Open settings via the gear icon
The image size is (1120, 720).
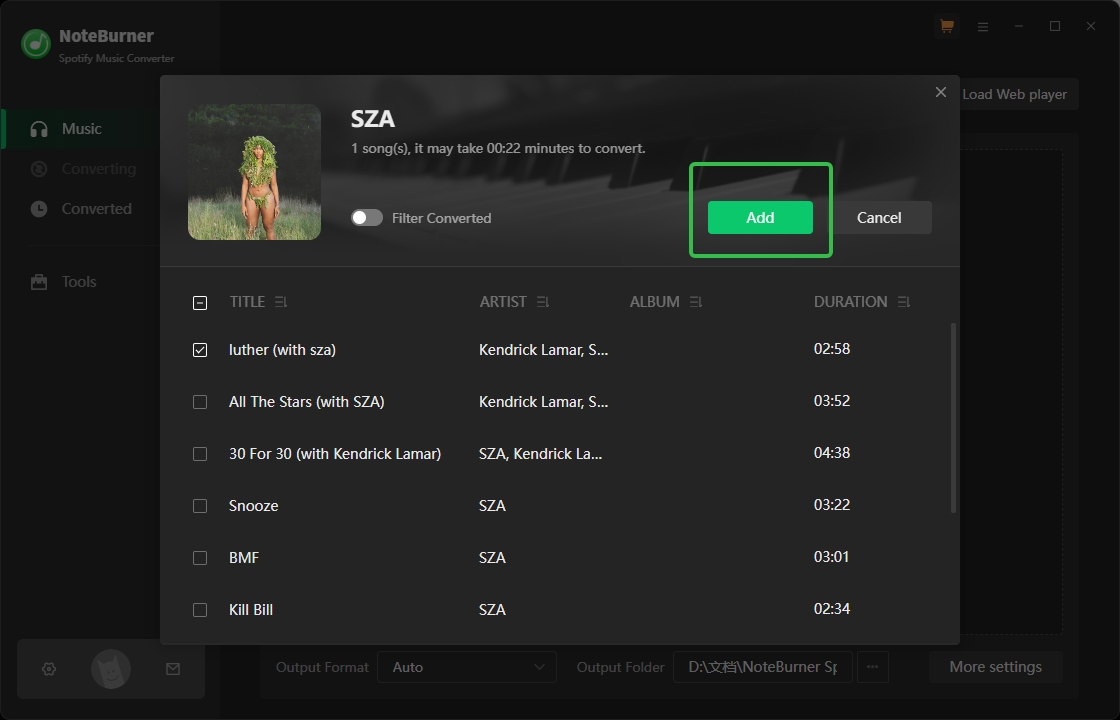(x=48, y=668)
